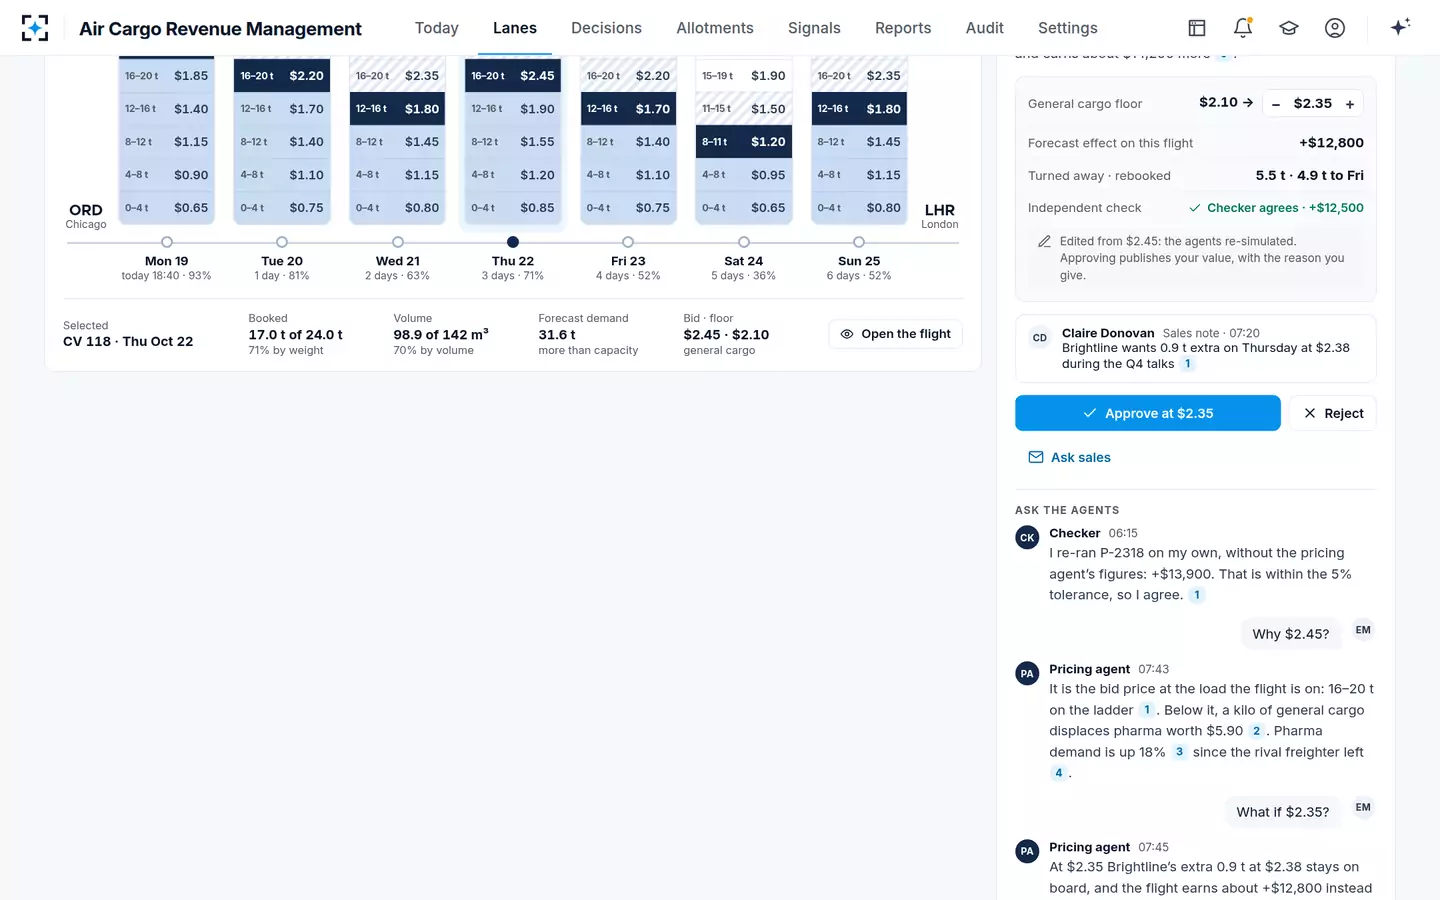1440x900 pixels.
Task: Open citation 4 after rival freighter left
Action: pyautogui.click(x=1059, y=773)
